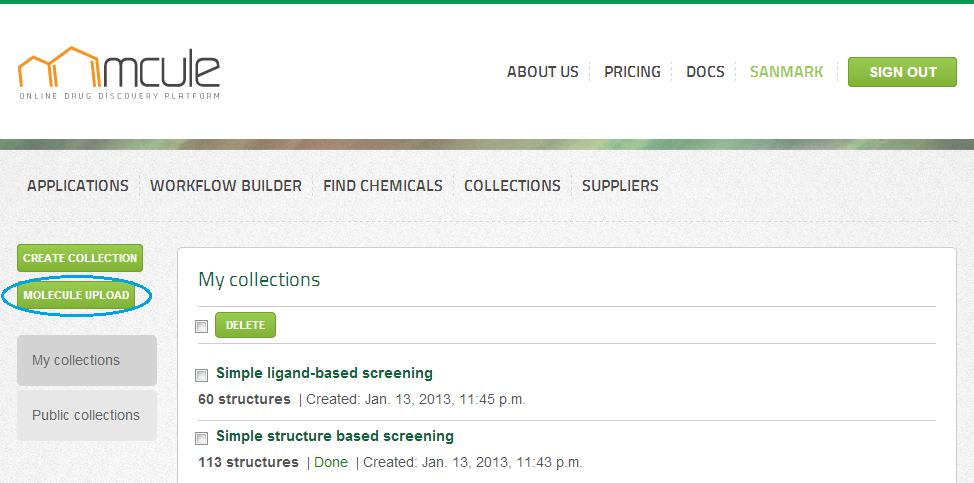Click the mcule logo
The image size is (974, 483).
119,72
